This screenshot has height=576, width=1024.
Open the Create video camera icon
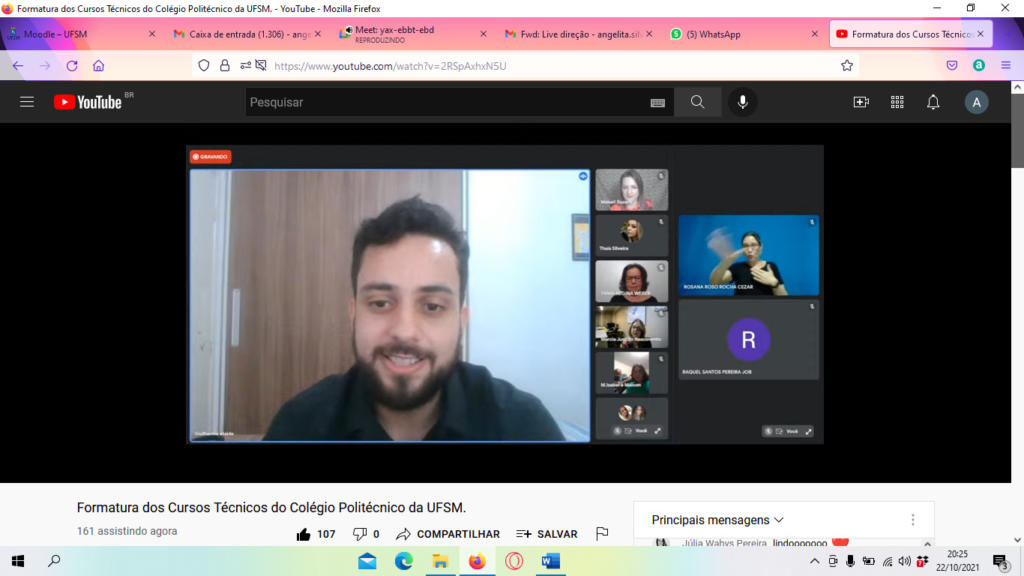tap(861, 102)
